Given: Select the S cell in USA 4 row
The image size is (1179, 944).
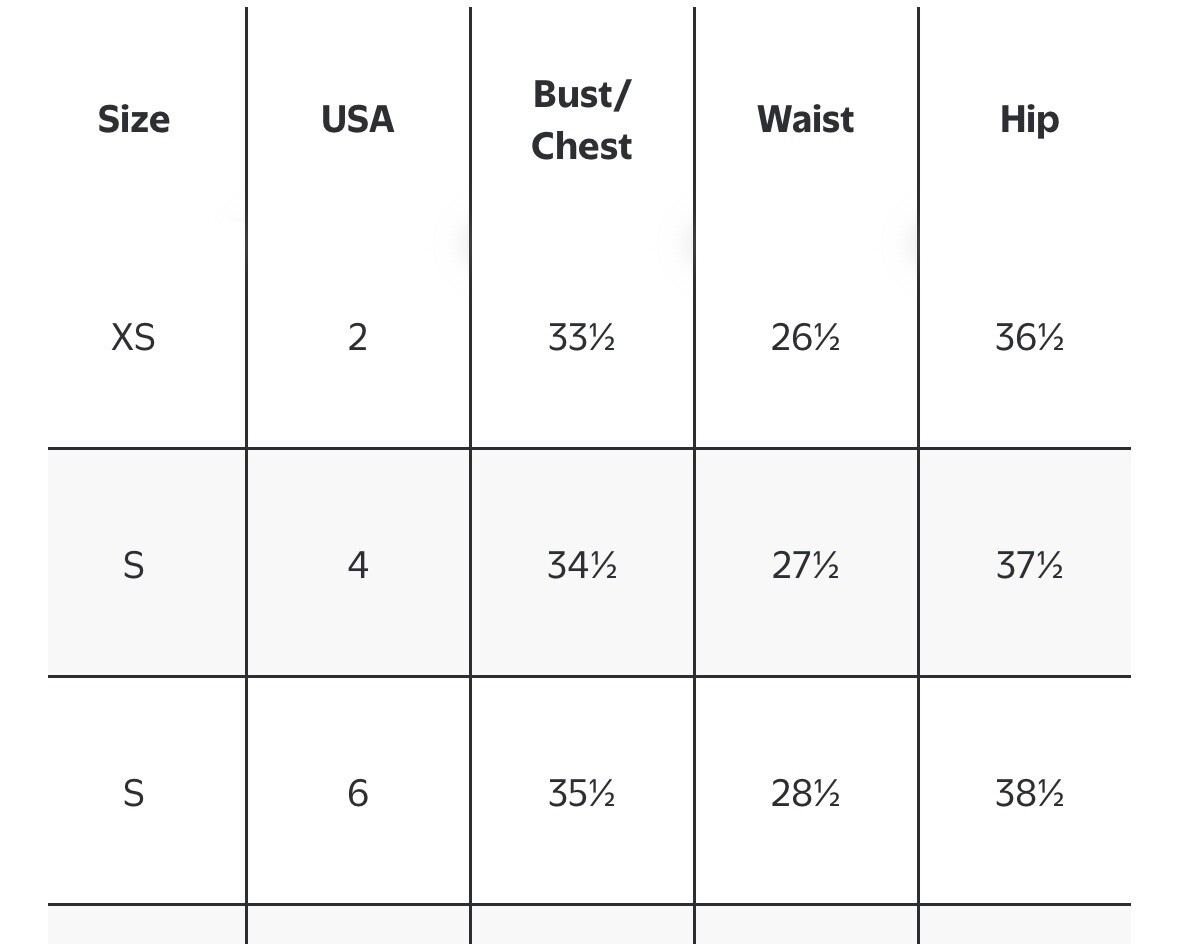Looking at the screenshot, I should click(134, 565).
